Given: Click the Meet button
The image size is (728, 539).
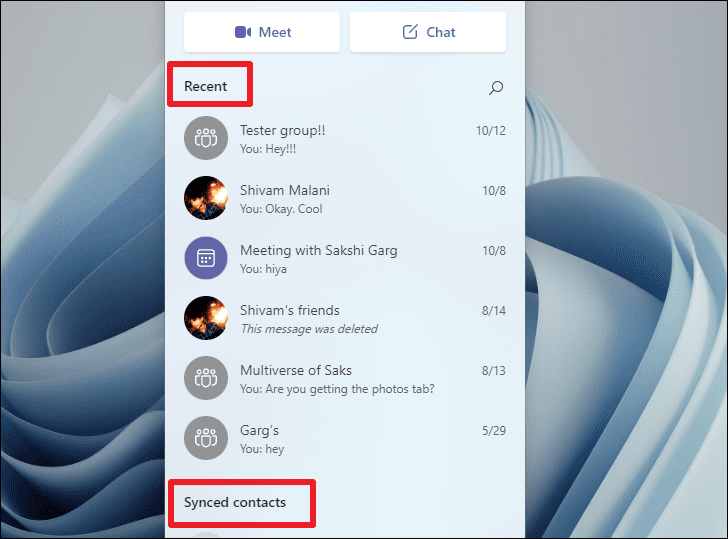Looking at the screenshot, I should 262,32.
